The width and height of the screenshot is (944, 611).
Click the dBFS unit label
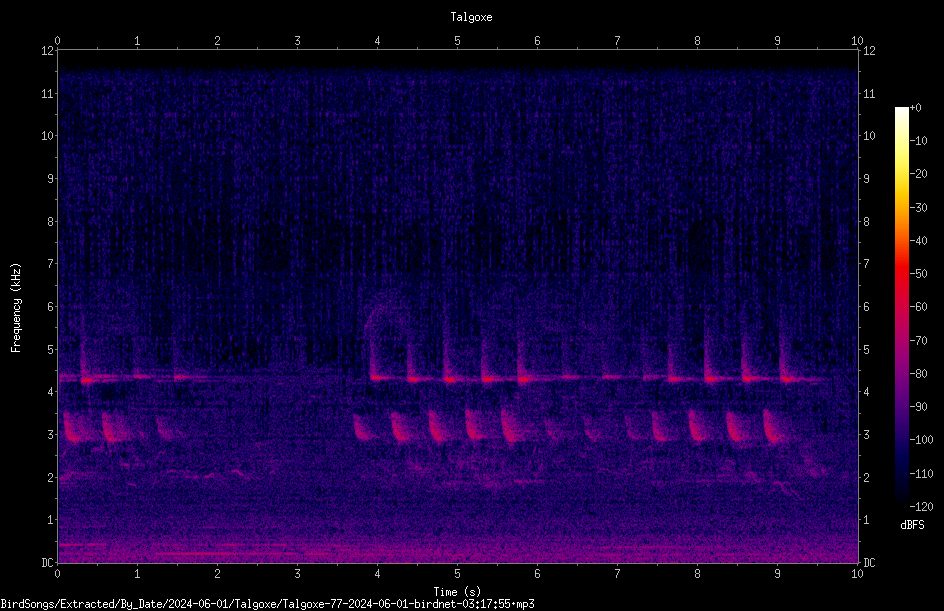[x=912, y=525]
